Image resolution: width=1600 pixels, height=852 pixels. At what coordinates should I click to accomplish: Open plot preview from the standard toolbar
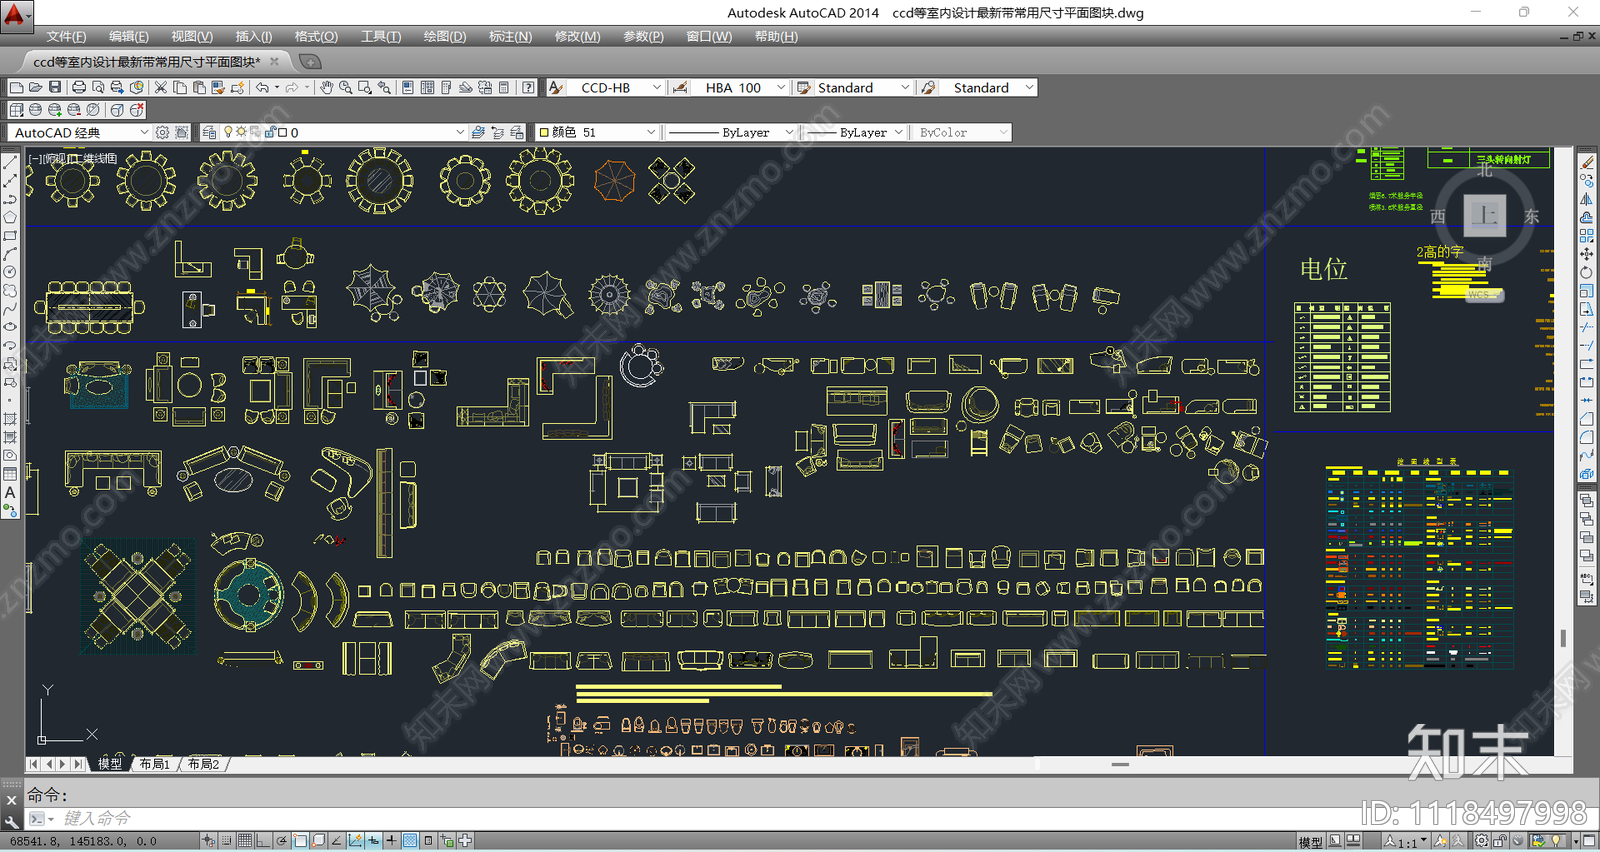tap(98, 88)
